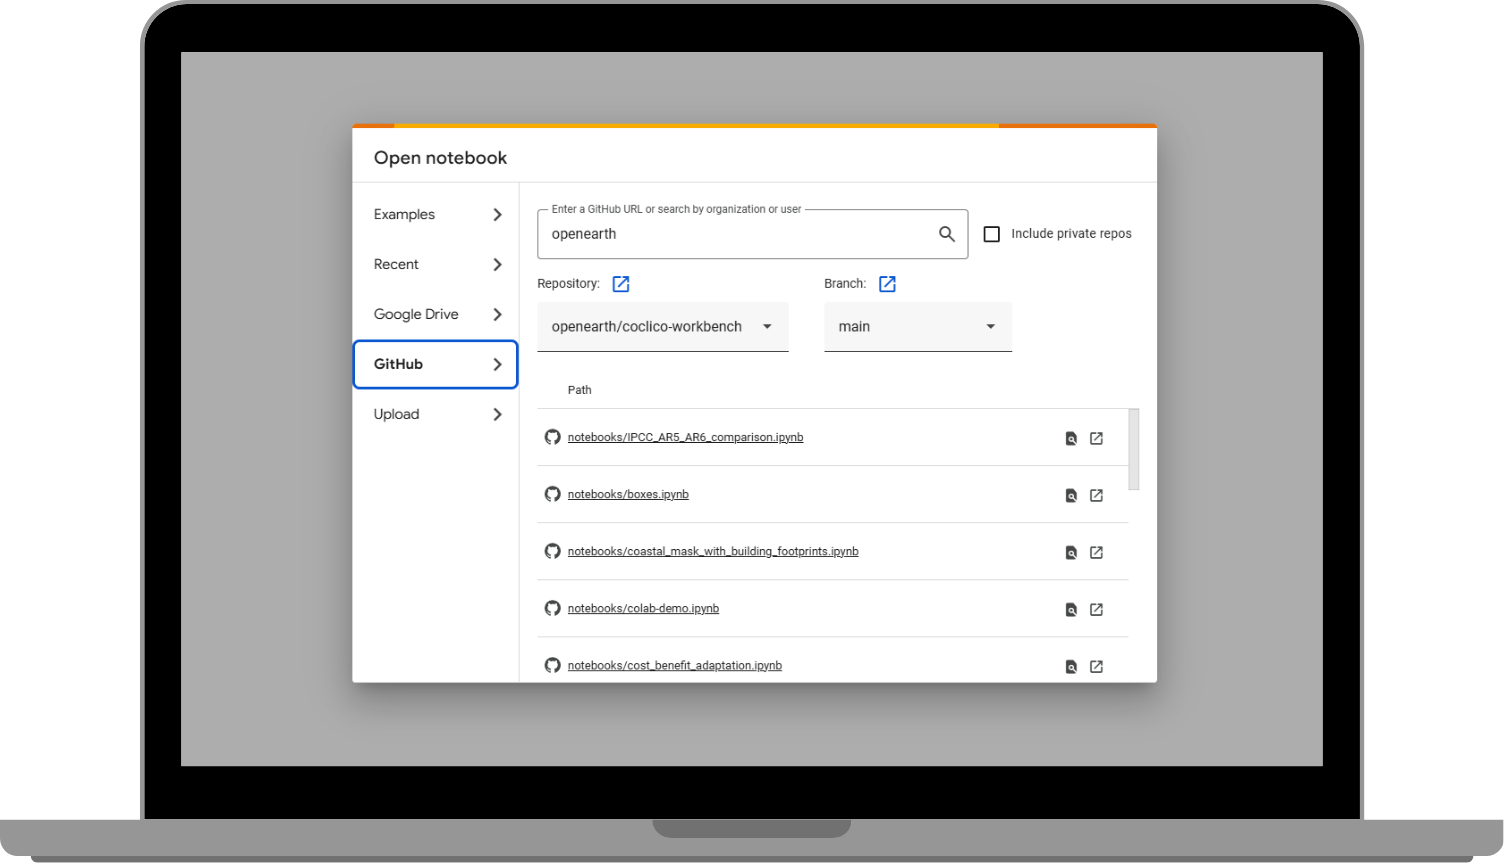Image resolution: width=1505 pixels, height=863 pixels.
Task: Click the Path column header
Action: pyautogui.click(x=580, y=390)
